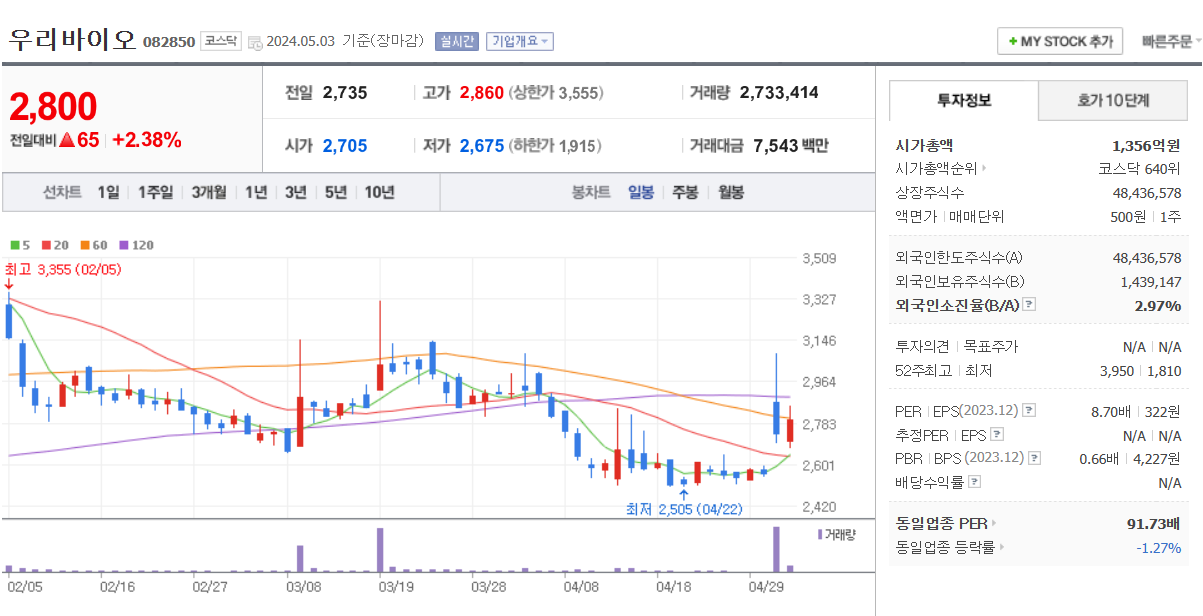Show the 일봉 candlestick chart
Viewport: 1203px width, 616px height.
641,193
